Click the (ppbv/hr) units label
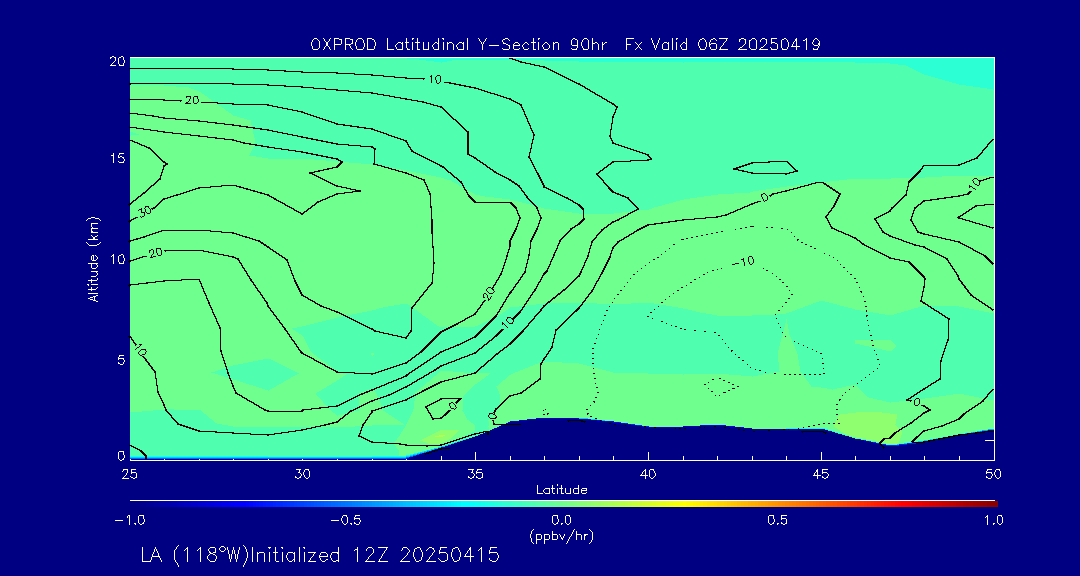 562,535
